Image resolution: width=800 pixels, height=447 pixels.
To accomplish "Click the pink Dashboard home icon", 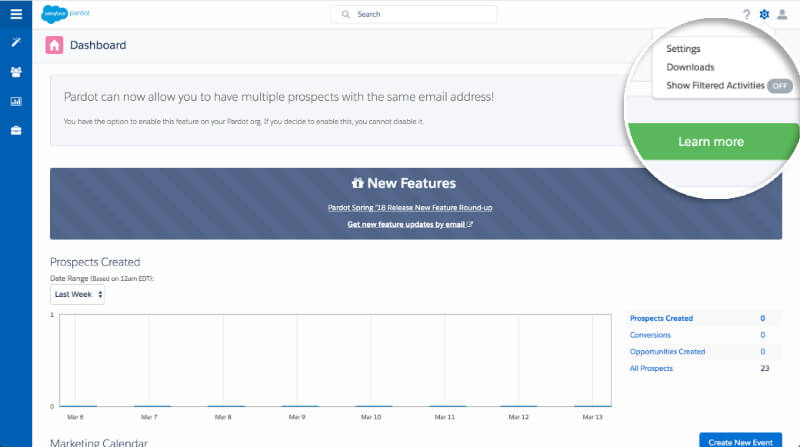I will click(x=54, y=45).
